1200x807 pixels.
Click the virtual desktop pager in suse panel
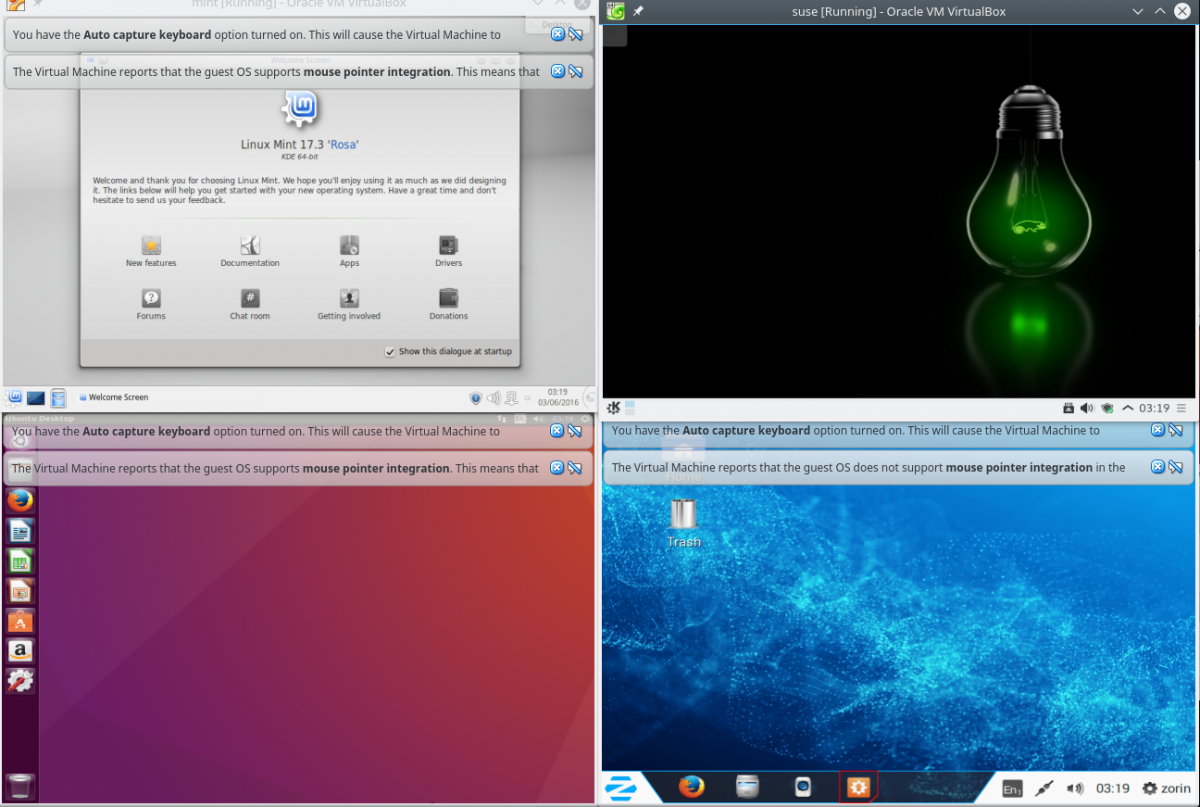coord(630,408)
